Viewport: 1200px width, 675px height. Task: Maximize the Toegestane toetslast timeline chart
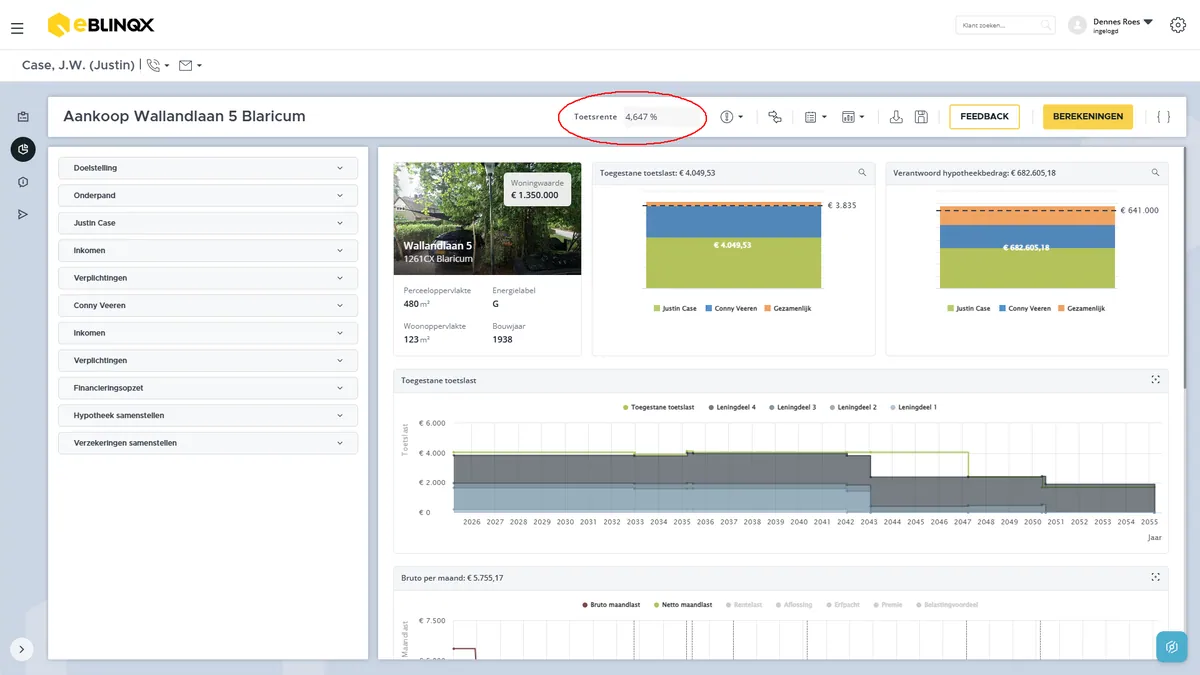[1155, 380]
